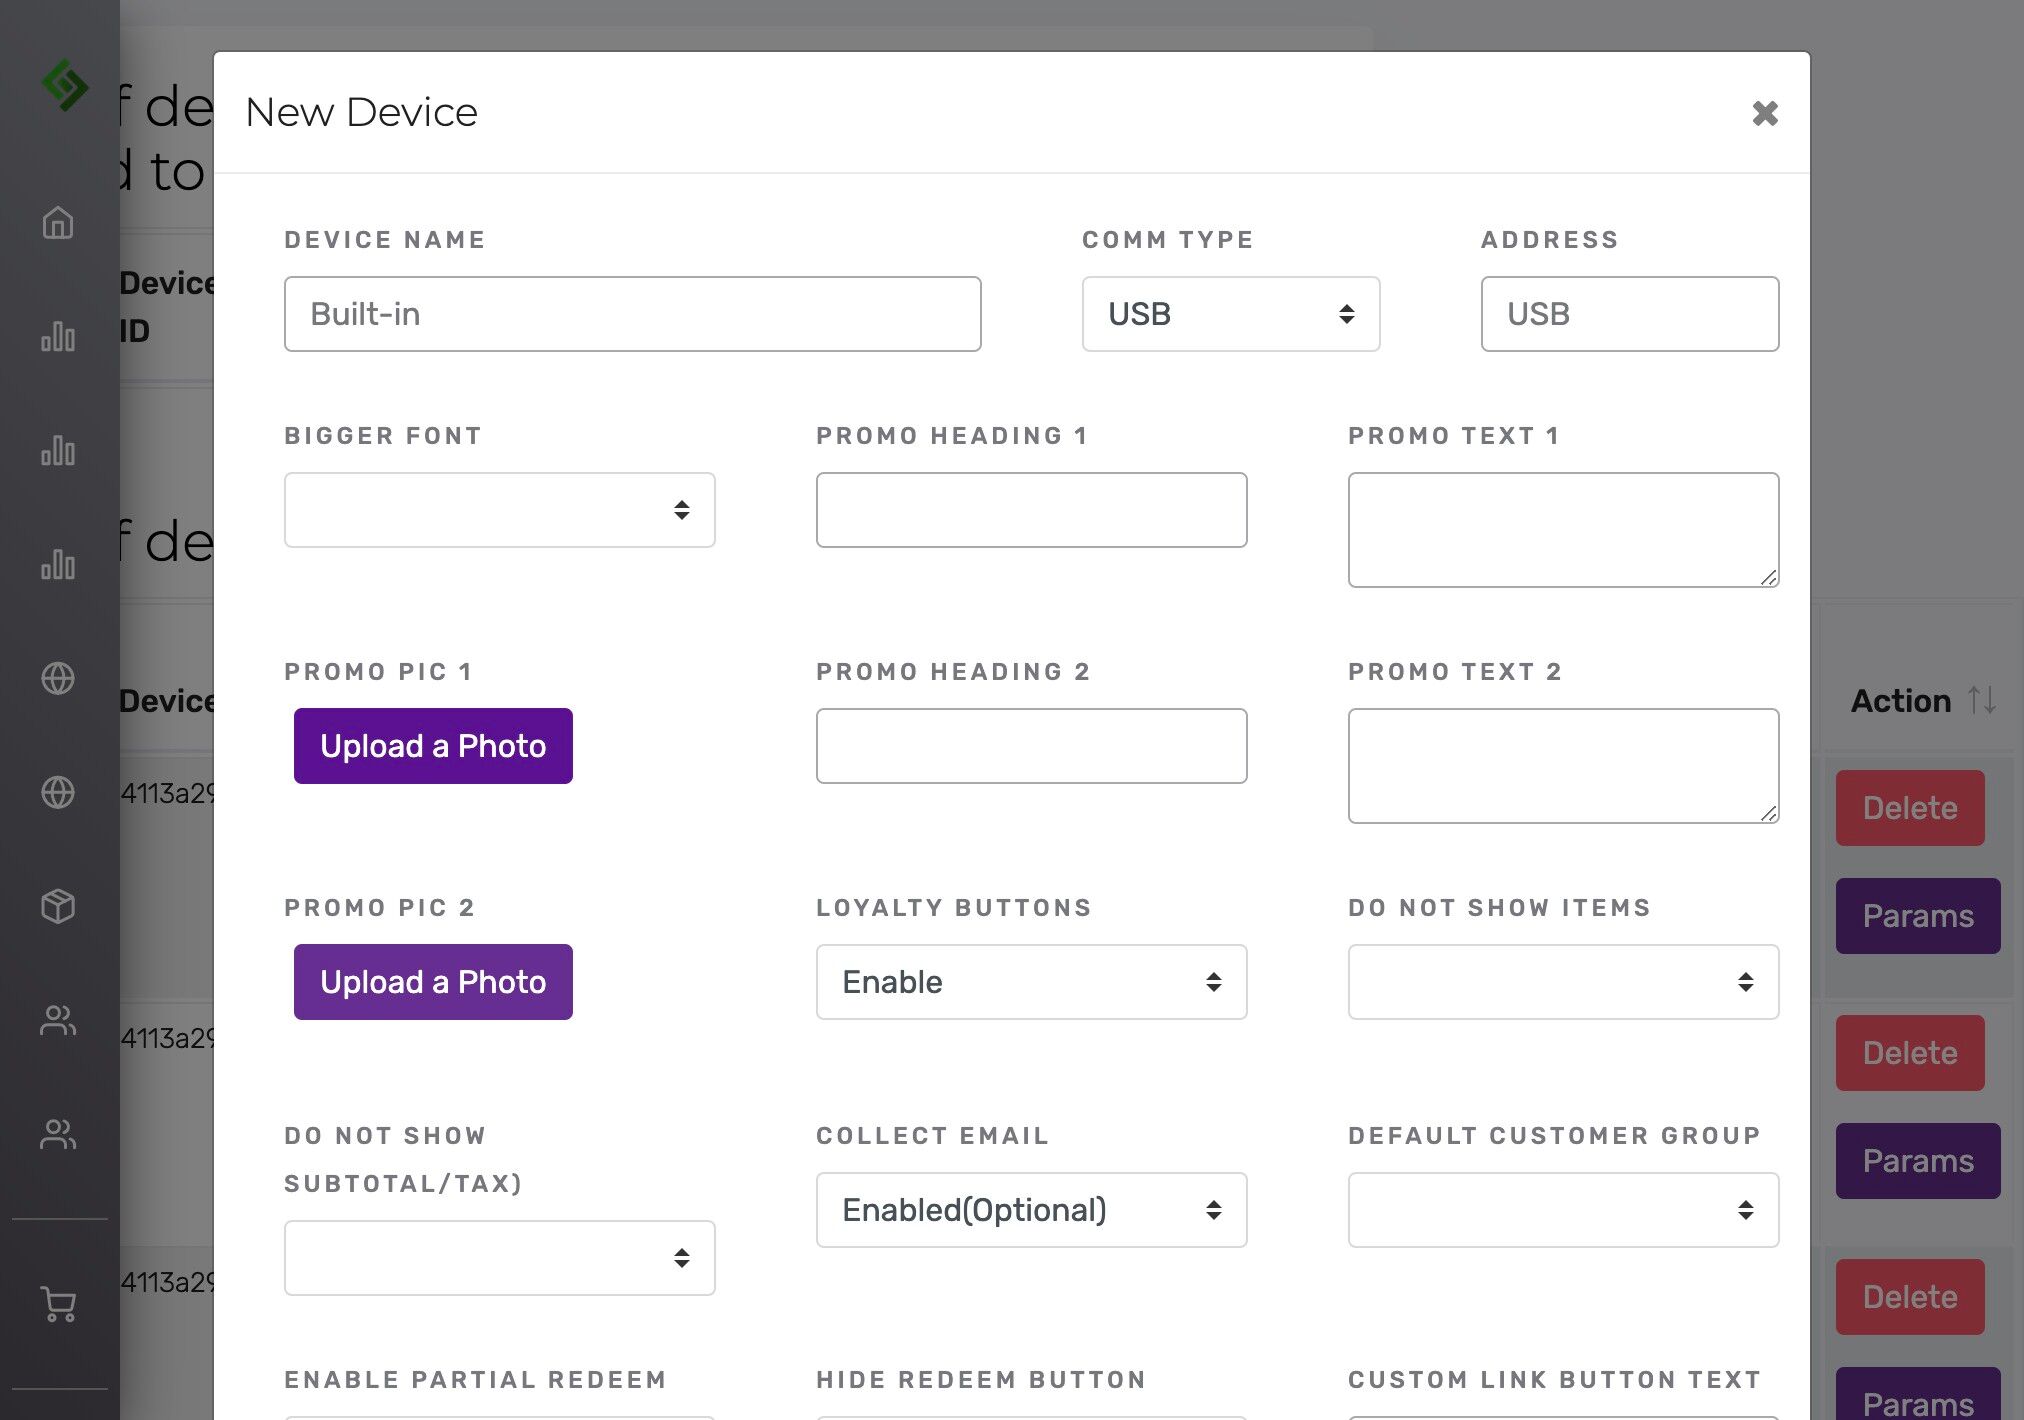Expand the Default Customer Group dropdown

(1564, 1210)
